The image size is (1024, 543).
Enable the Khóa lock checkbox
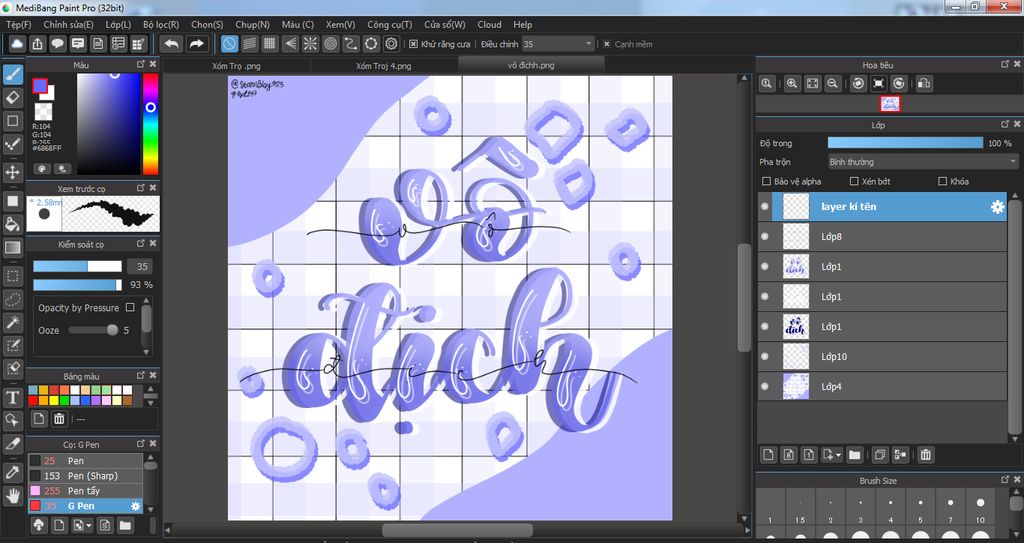942,181
